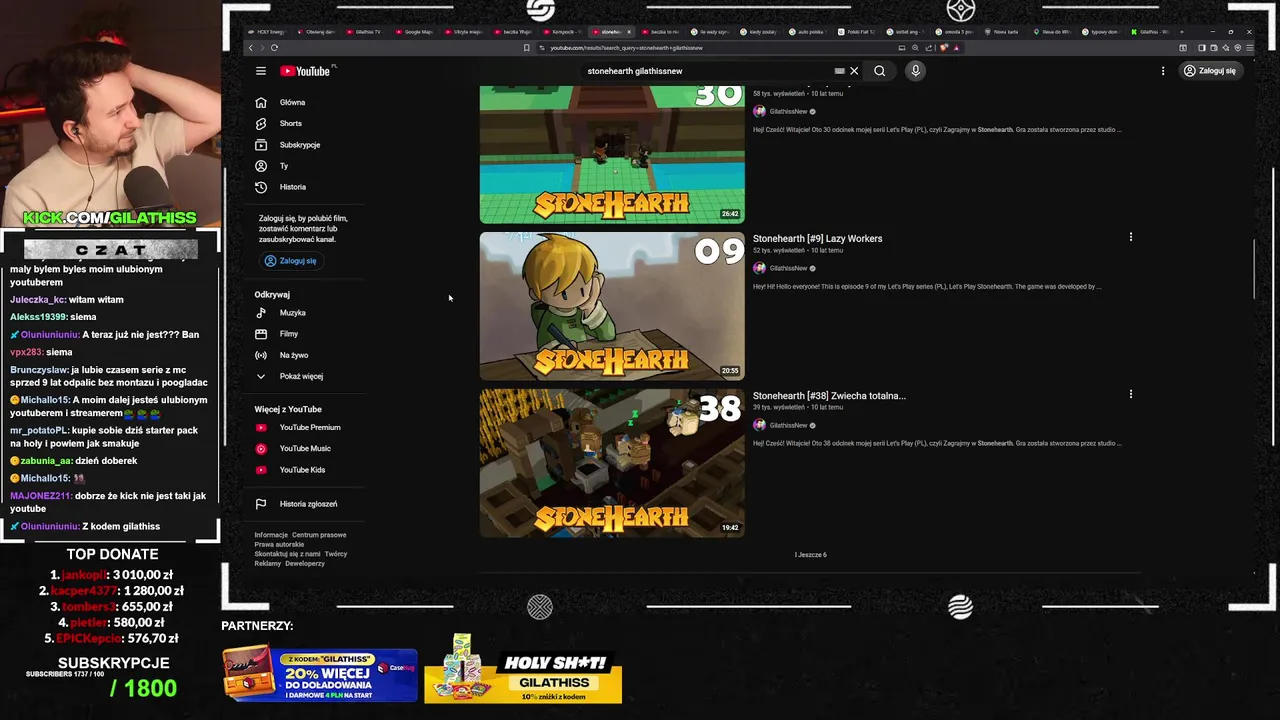Click the sidebar Zaloguj się button
The height and width of the screenshot is (720, 1280).
pos(291,261)
